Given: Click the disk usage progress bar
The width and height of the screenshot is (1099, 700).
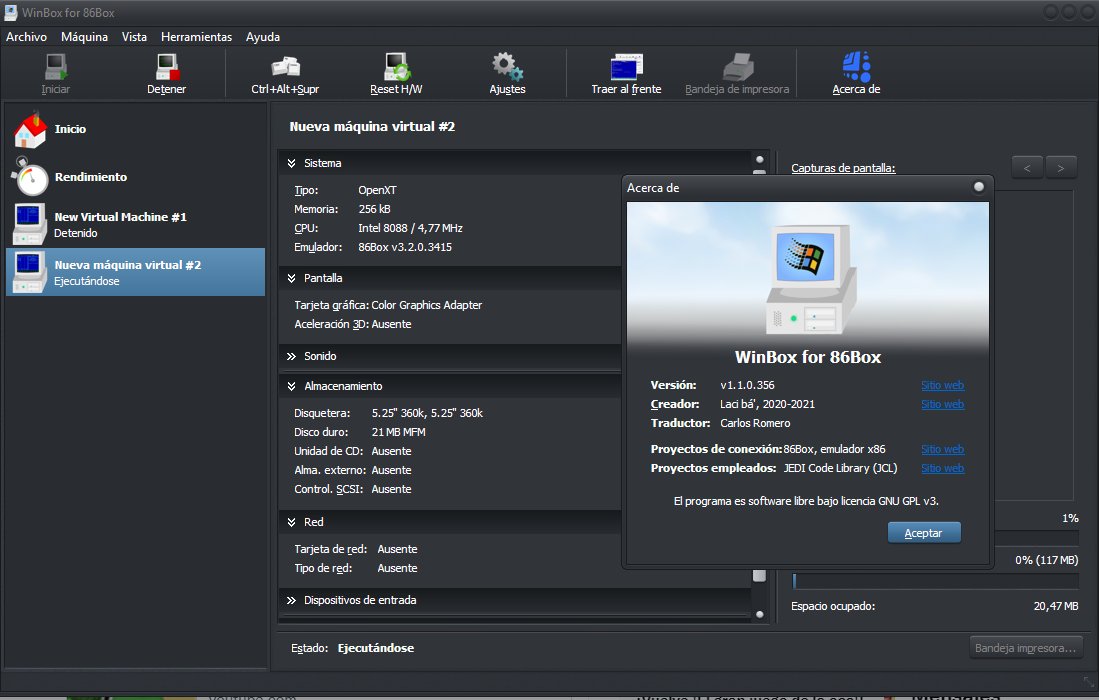Looking at the screenshot, I should click(x=935, y=581).
